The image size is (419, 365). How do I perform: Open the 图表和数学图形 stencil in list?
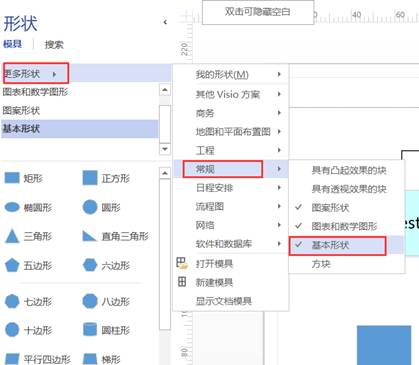[79, 92]
